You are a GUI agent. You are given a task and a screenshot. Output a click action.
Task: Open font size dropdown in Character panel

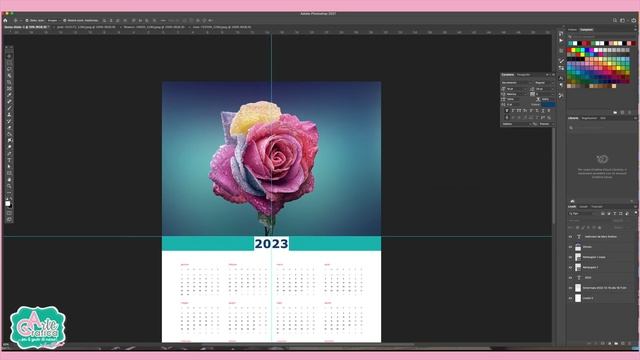pos(517,89)
